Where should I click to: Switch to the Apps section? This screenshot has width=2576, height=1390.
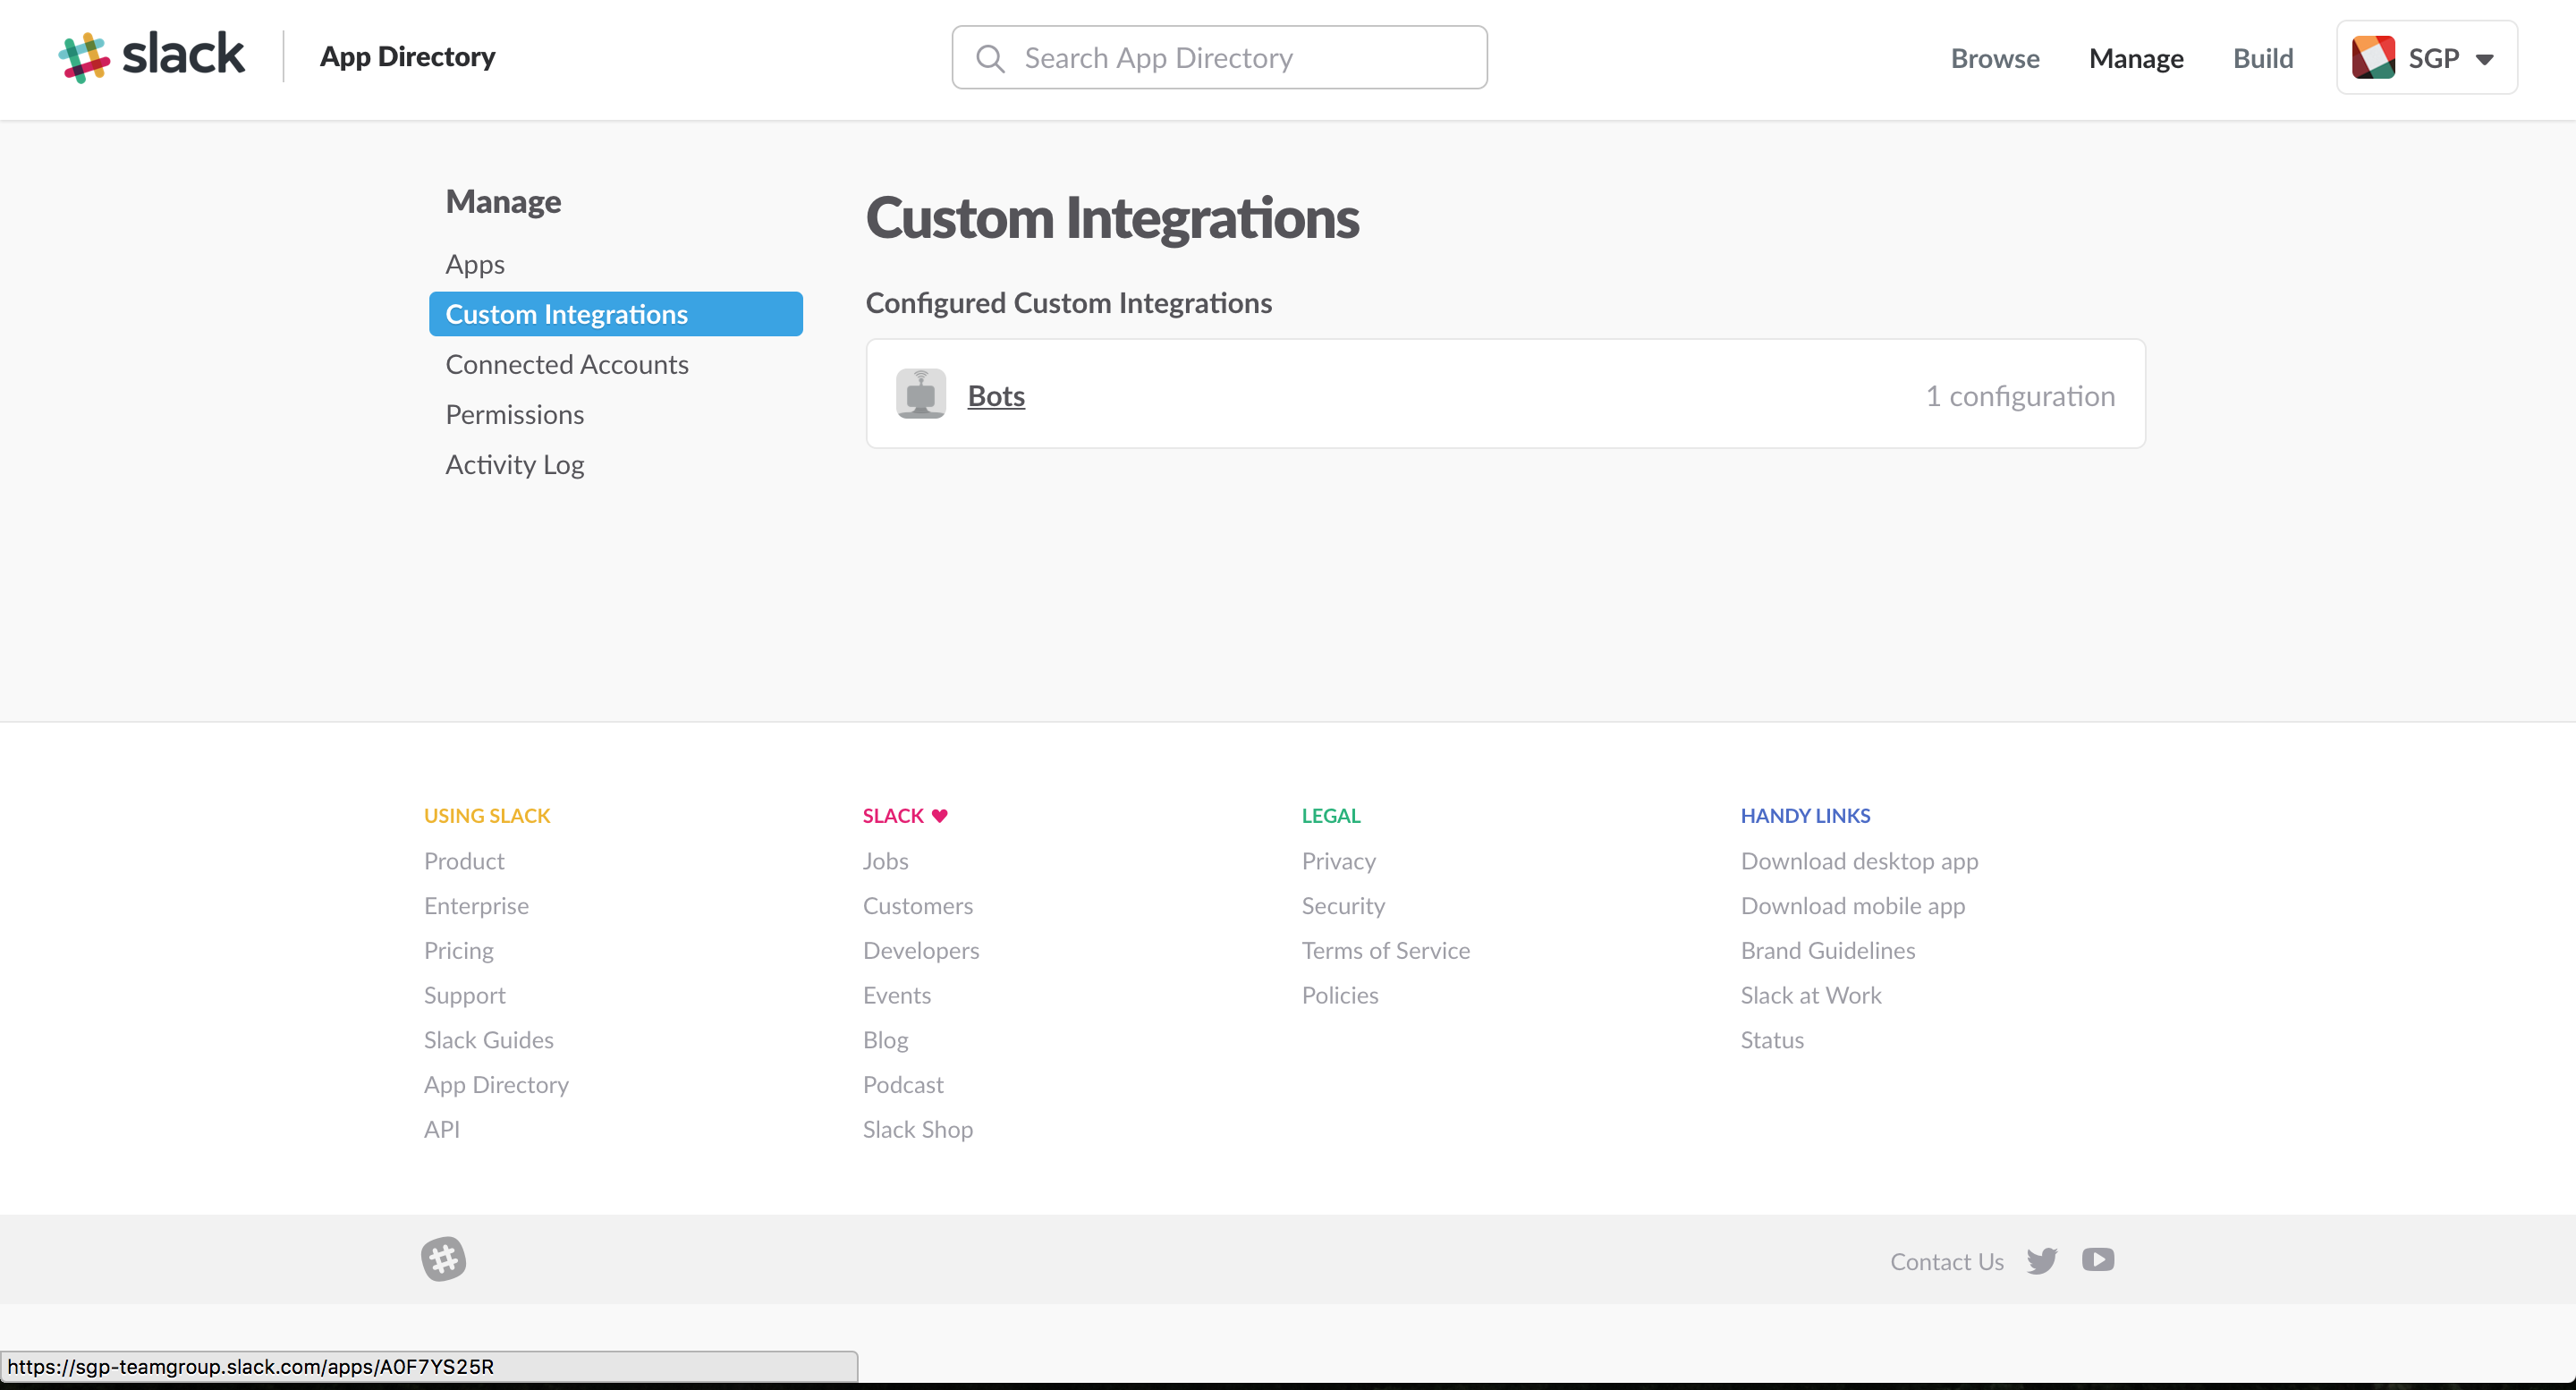click(x=474, y=263)
